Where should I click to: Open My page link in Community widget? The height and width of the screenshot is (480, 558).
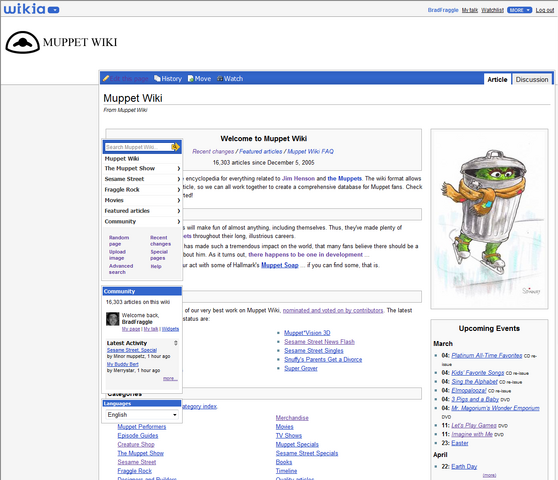point(131,329)
